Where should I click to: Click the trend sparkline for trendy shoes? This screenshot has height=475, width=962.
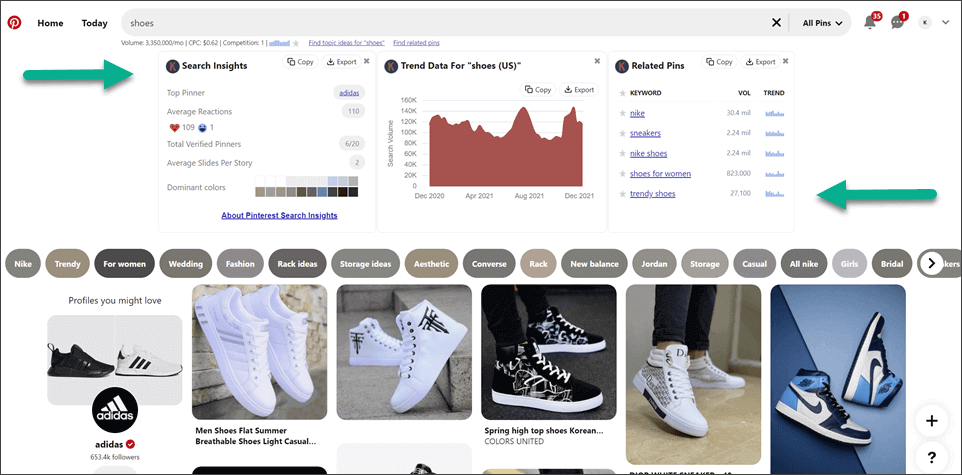coord(775,193)
